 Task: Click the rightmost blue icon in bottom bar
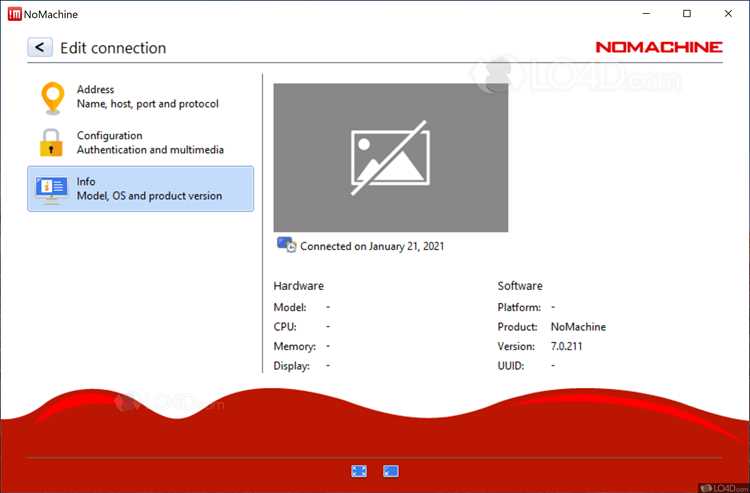(x=391, y=471)
